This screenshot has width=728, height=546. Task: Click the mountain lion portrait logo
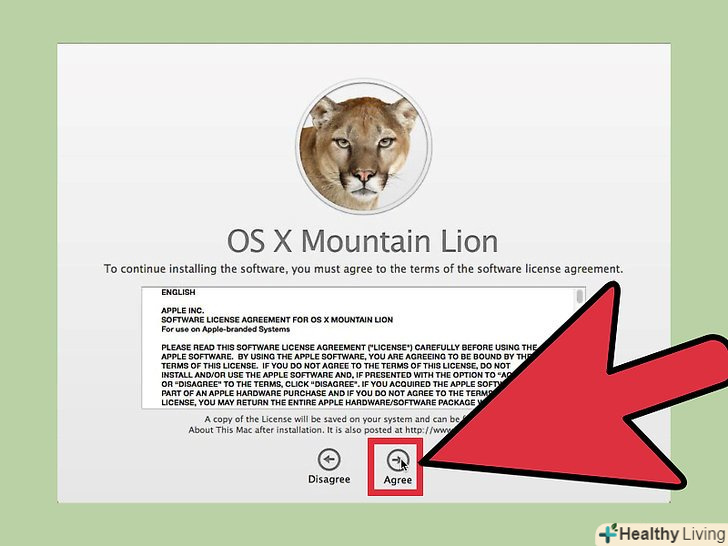(x=364, y=146)
